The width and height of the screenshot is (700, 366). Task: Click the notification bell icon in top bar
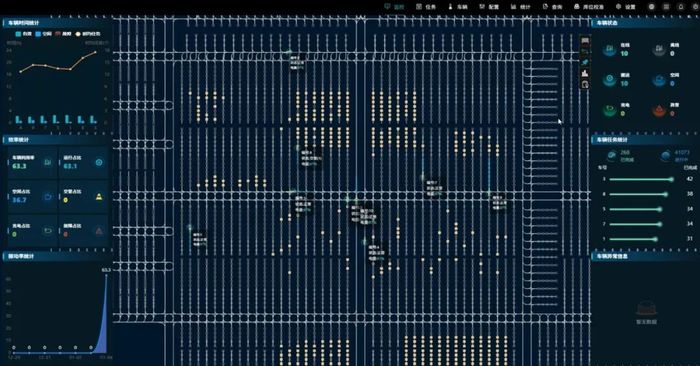[x=681, y=7]
